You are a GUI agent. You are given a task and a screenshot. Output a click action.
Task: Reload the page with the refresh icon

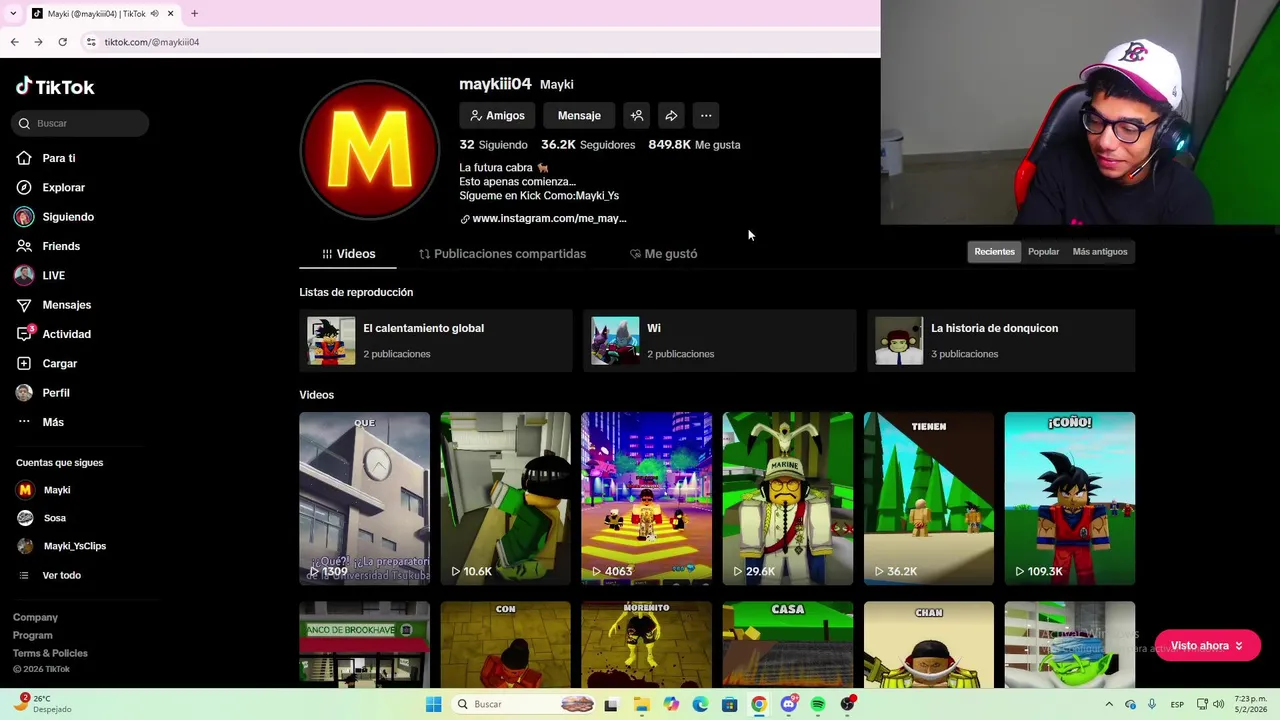62,42
